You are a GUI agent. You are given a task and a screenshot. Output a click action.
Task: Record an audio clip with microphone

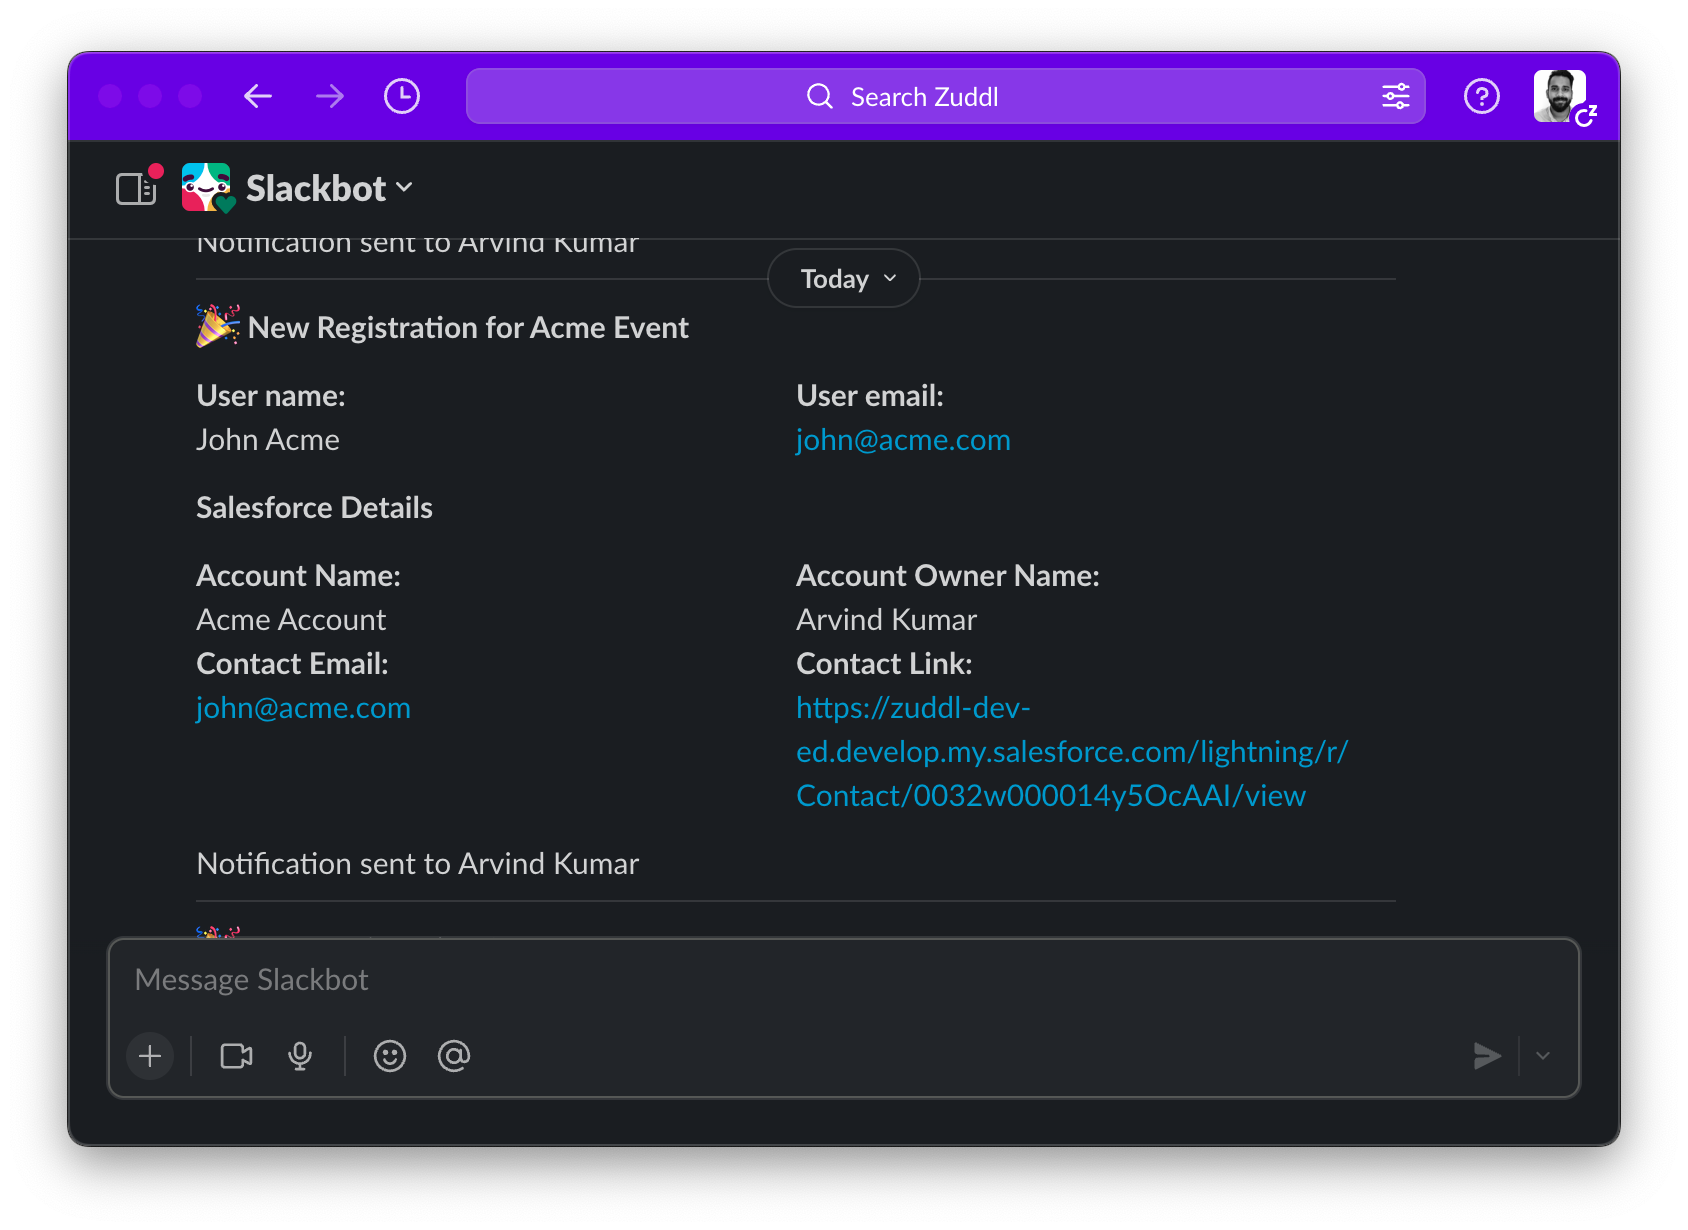[x=300, y=1056]
